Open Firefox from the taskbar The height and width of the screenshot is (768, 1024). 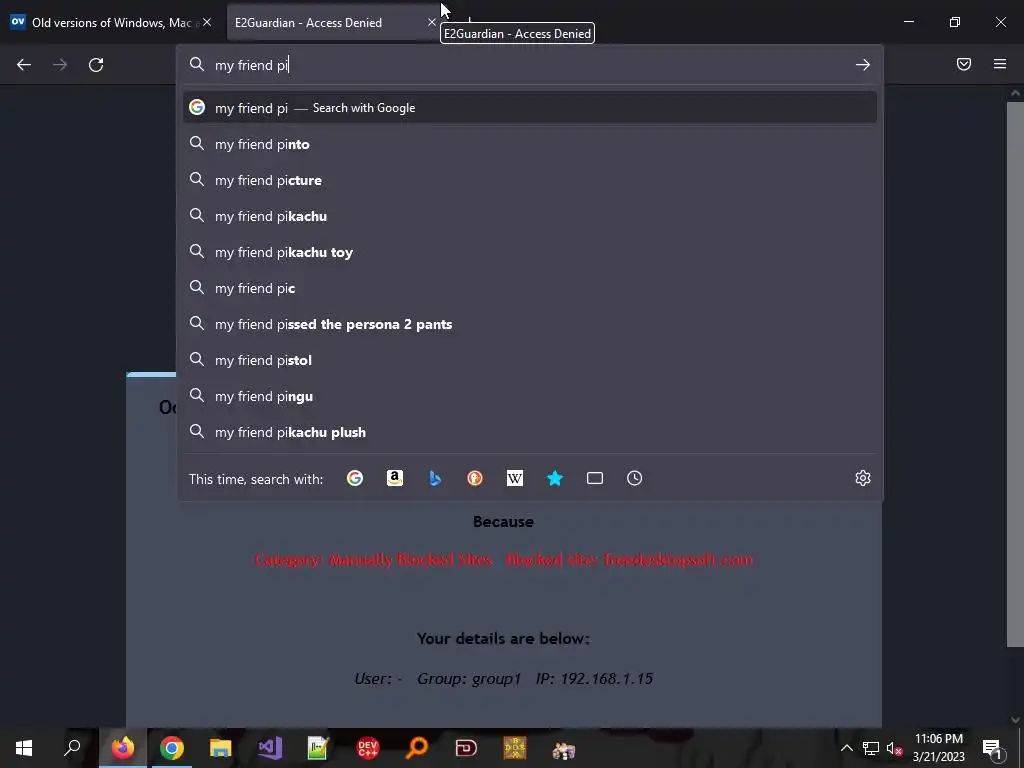tap(123, 748)
